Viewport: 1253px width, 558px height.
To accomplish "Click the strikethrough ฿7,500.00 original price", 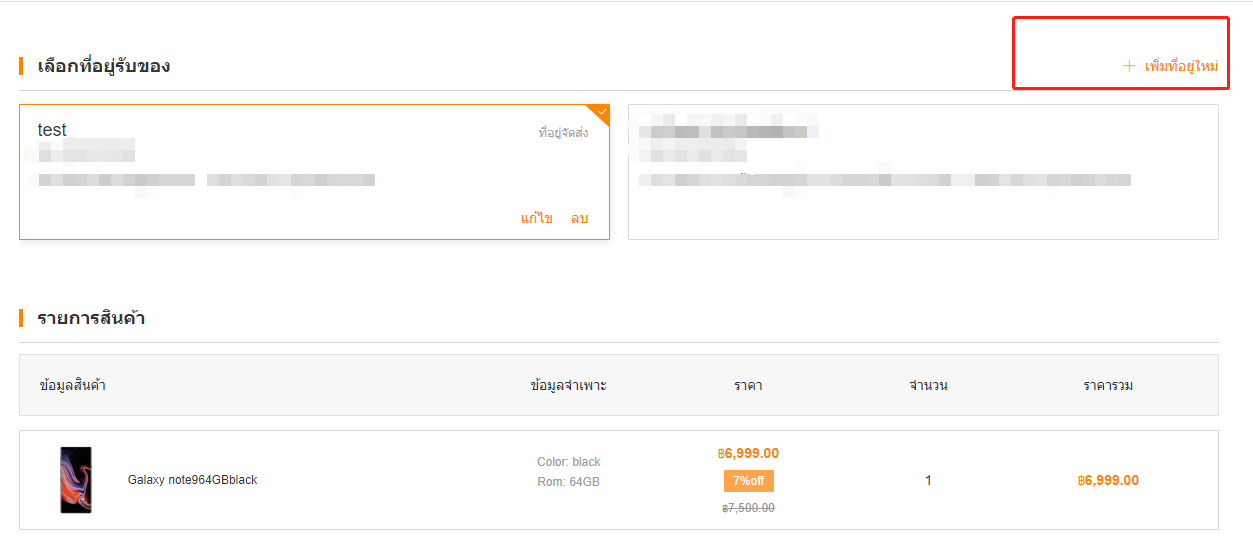I will (748, 508).
